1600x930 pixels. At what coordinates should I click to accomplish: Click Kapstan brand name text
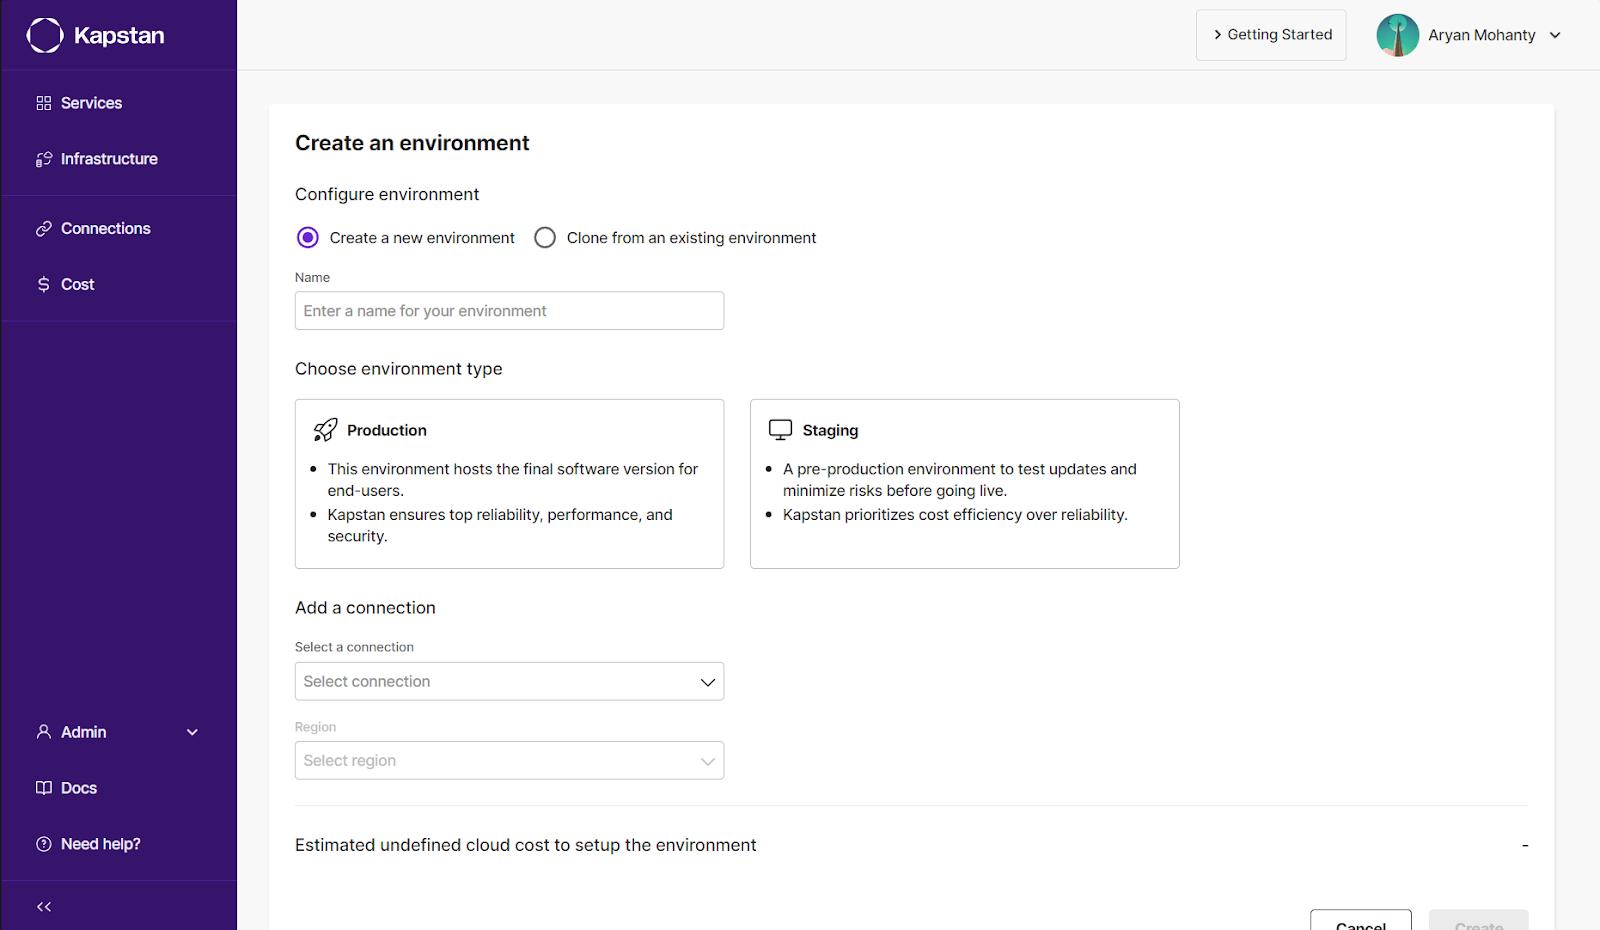point(119,36)
